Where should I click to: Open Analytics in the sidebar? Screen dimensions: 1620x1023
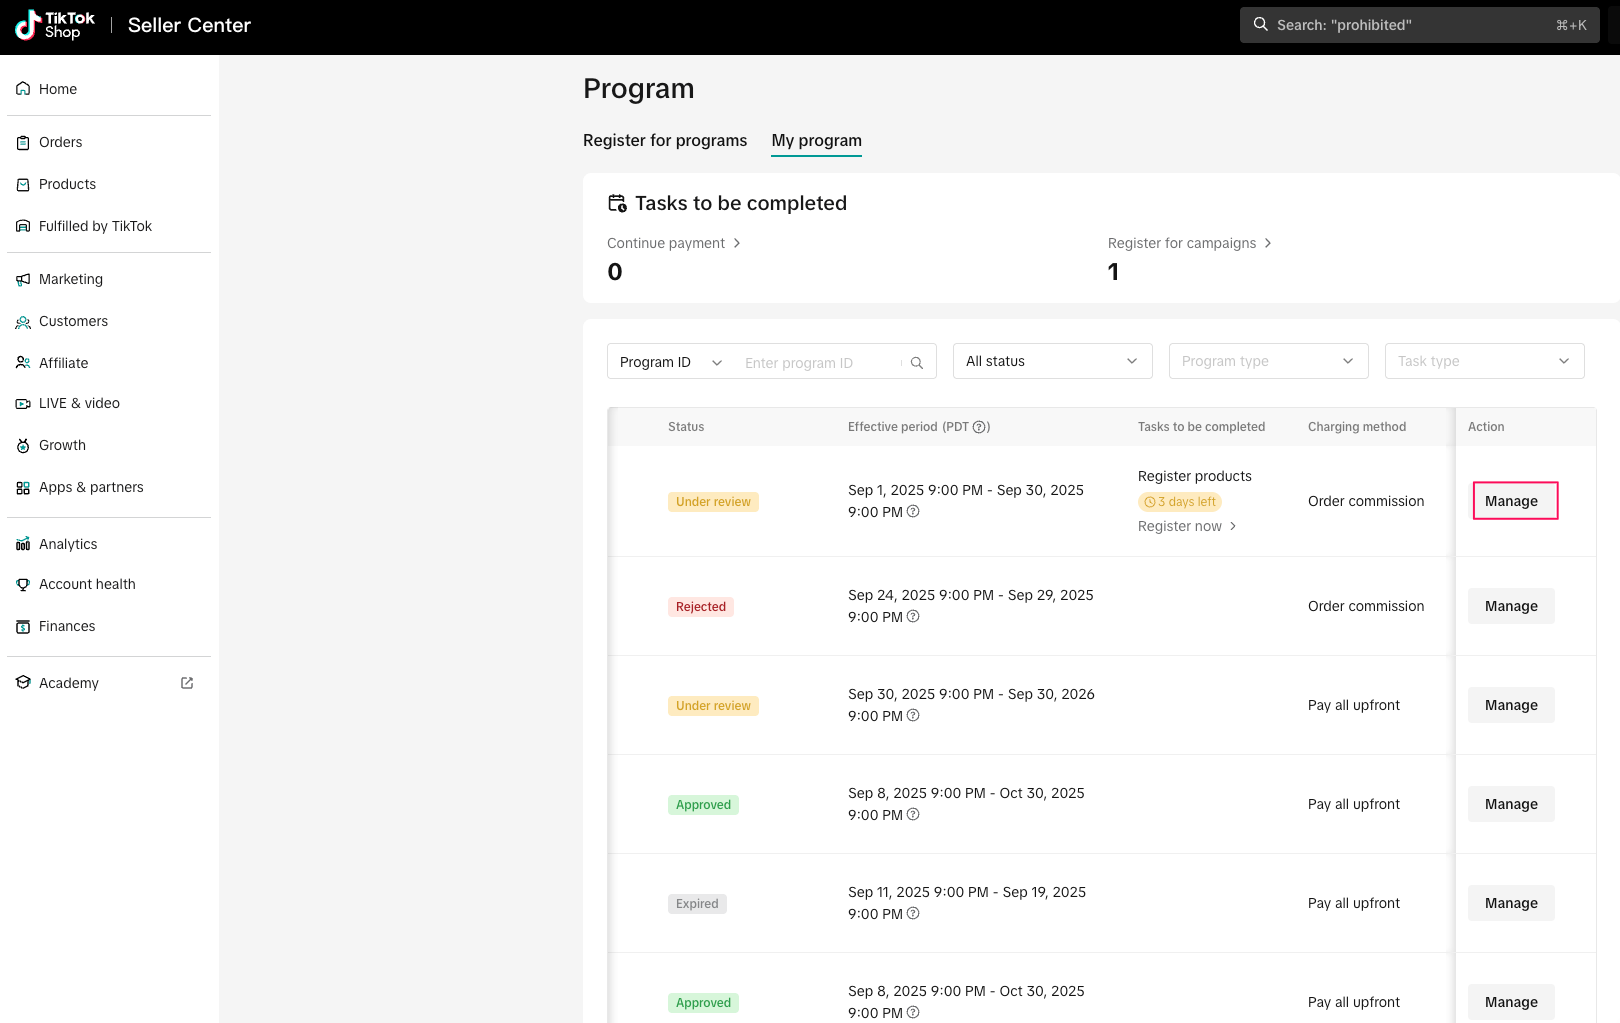pyautogui.click(x=68, y=544)
